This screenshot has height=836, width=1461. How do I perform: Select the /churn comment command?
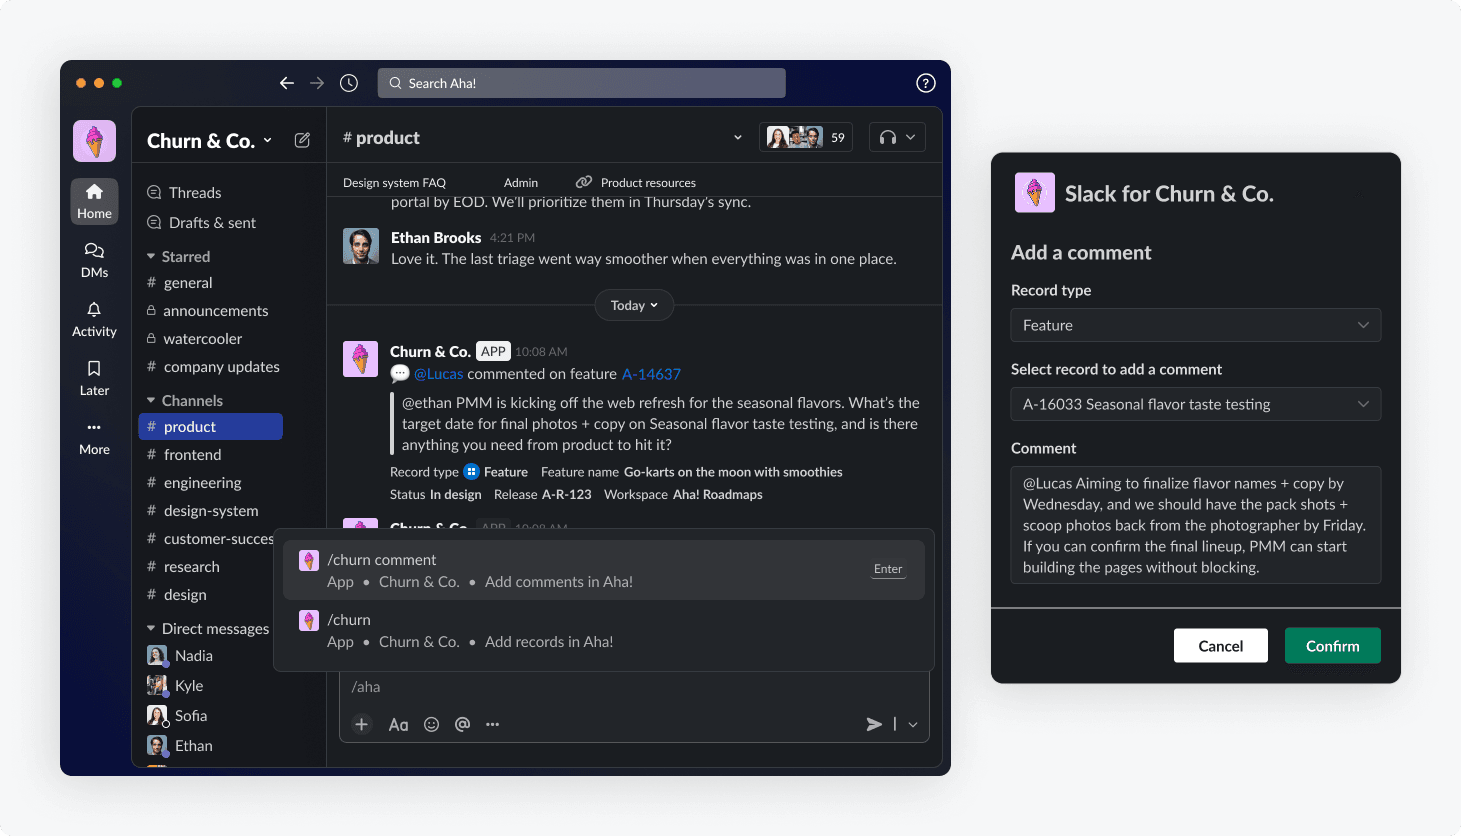pos(604,570)
